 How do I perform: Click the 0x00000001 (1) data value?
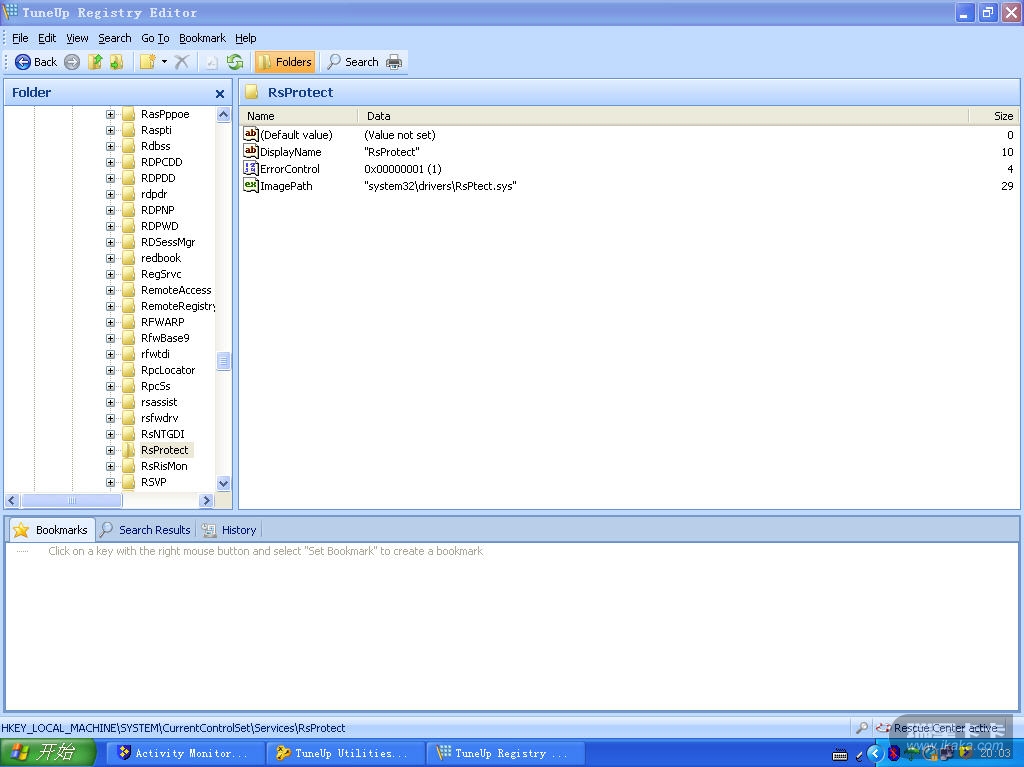pos(403,169)
